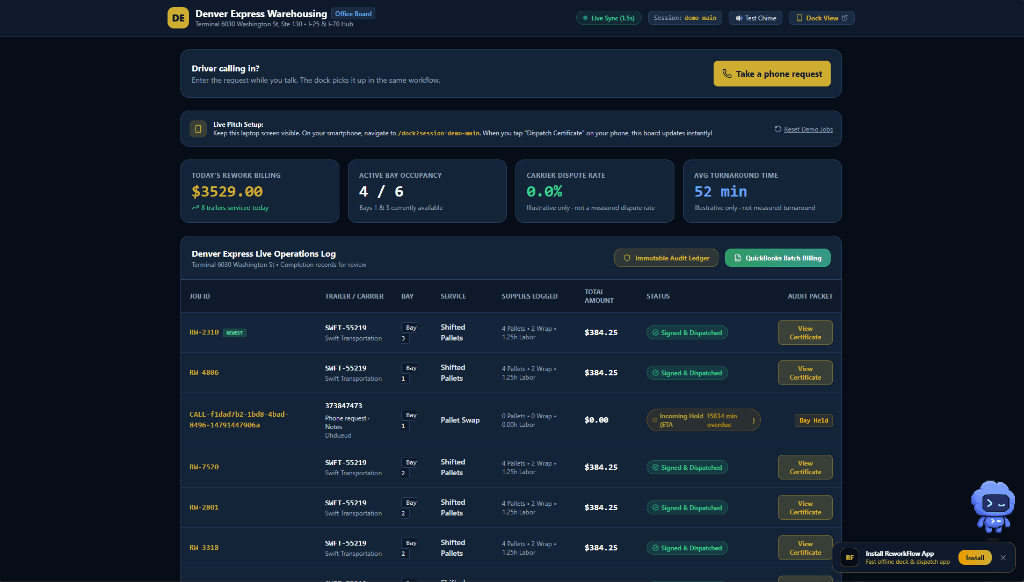This screenshot has height=582, width=1024.
Task: Take a phone request
Action: (x=772, y=74)
